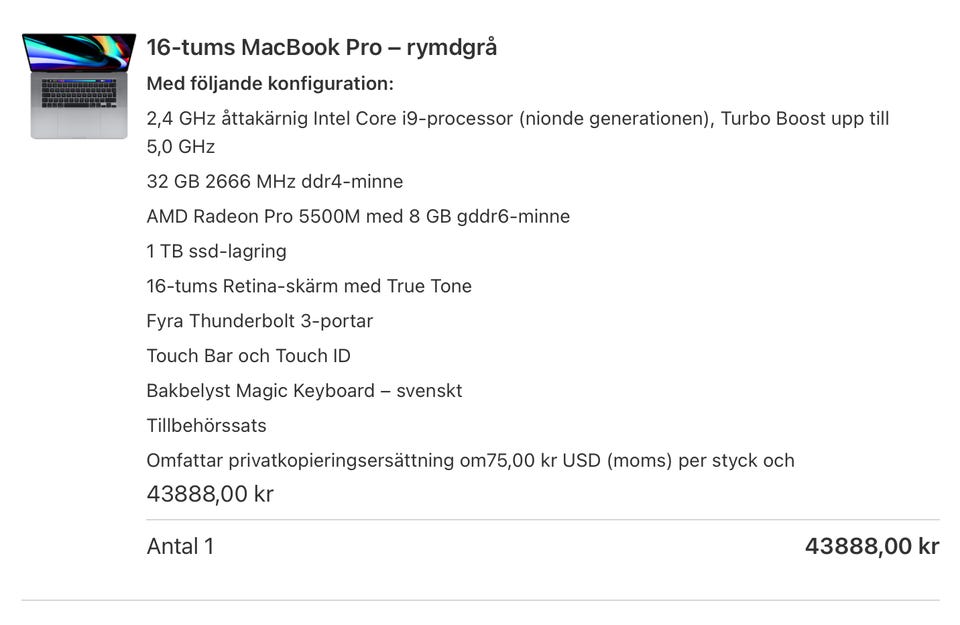
Task: Select the 32 GB ddr4-minne line
Action: coord(274,182)
